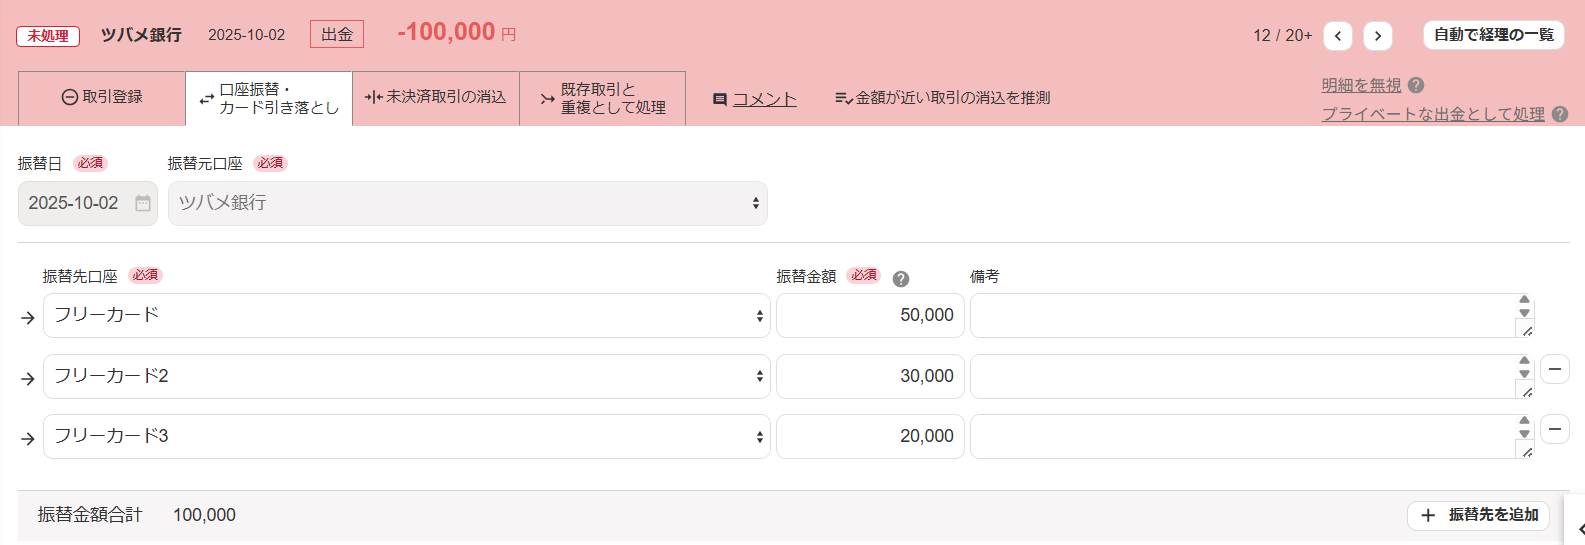
Task: Click the 50,000 transfer amount field
Action: click(x=870, y=315)
